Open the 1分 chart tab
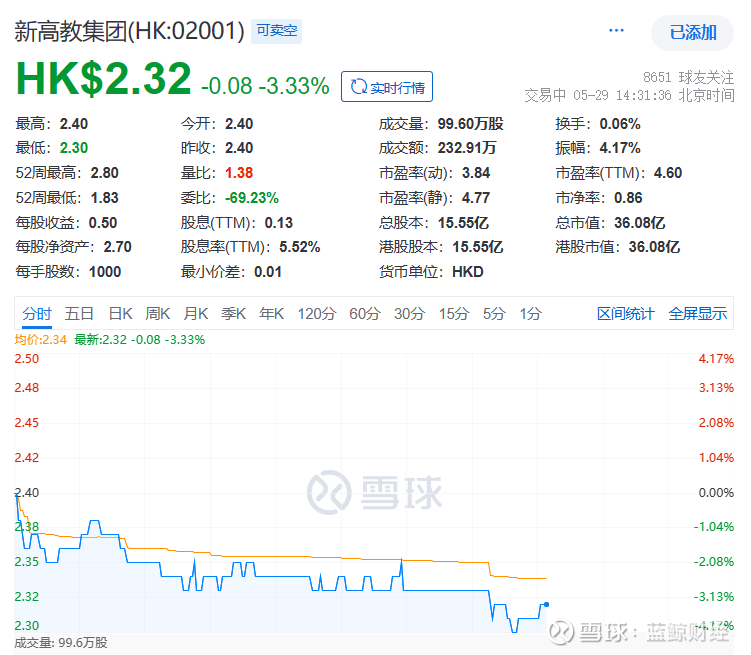Viewport: 751px width, 655px height. click(531, 314)
